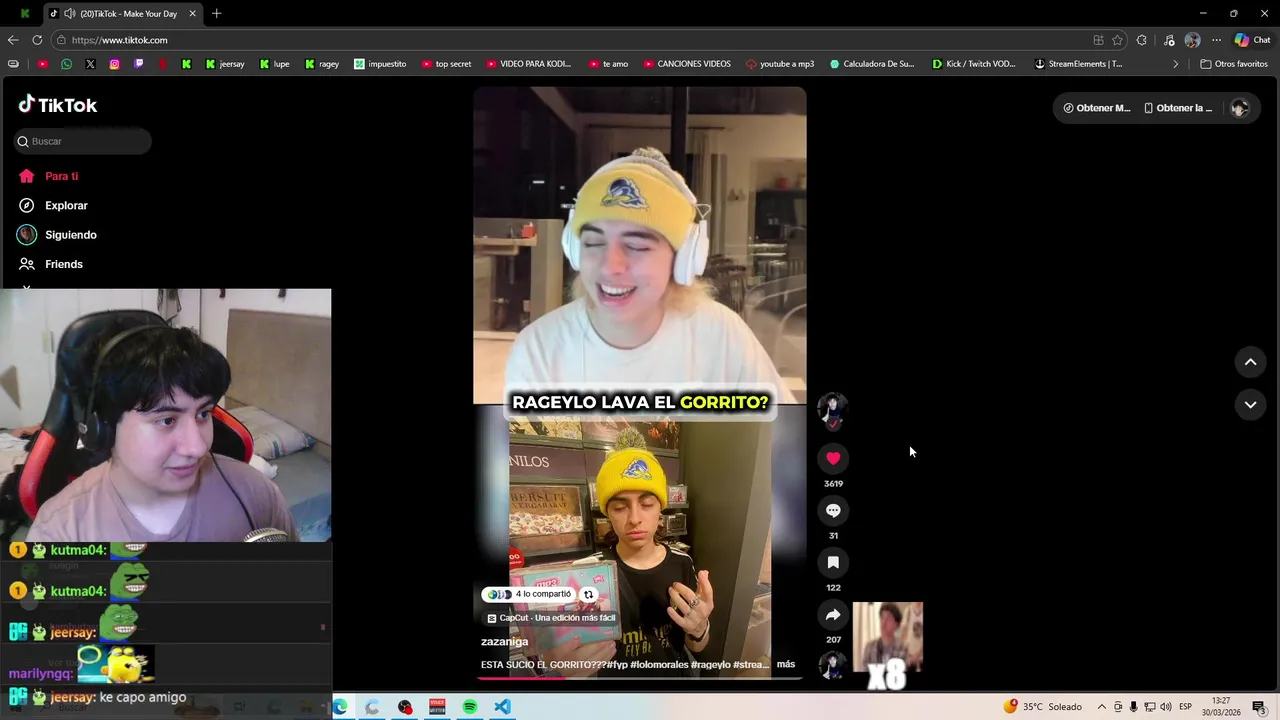Image resolution: width=1280 pixels, height=720 pixels.
Task: Open Spotify from the taskbar
Action: point(470,707)
